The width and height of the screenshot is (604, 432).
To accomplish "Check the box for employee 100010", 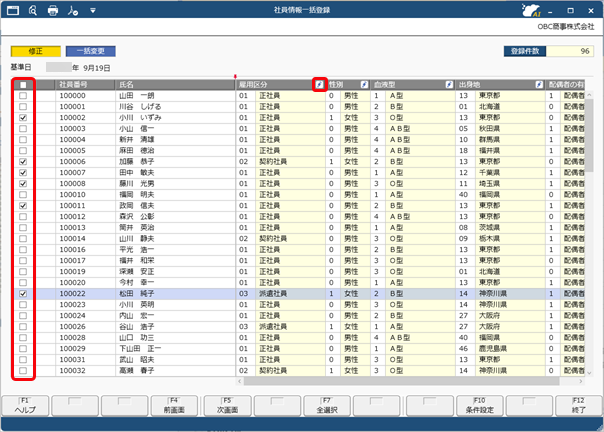I will tap(23, 195).
